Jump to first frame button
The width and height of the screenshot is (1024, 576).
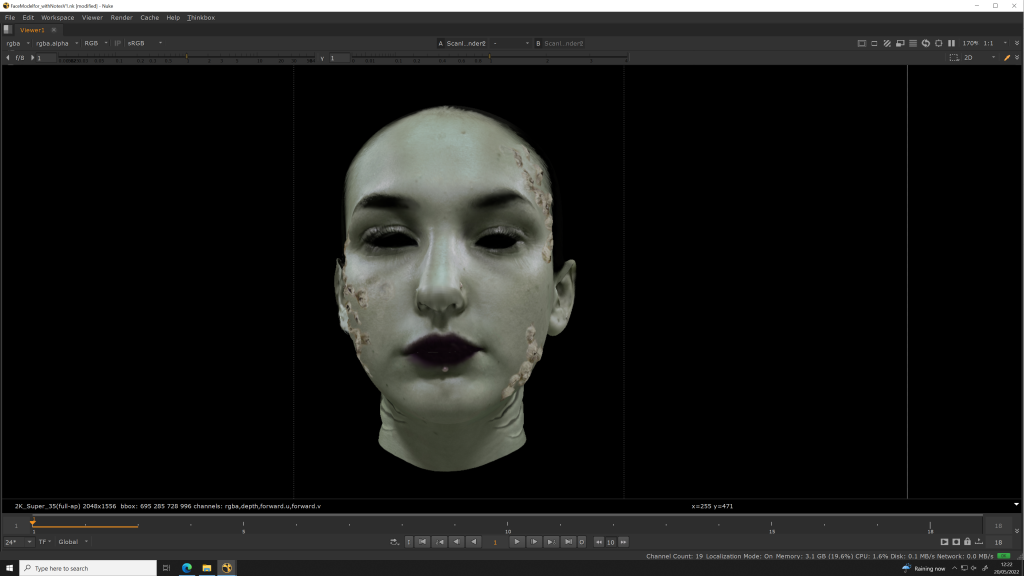tap(423, 542)
